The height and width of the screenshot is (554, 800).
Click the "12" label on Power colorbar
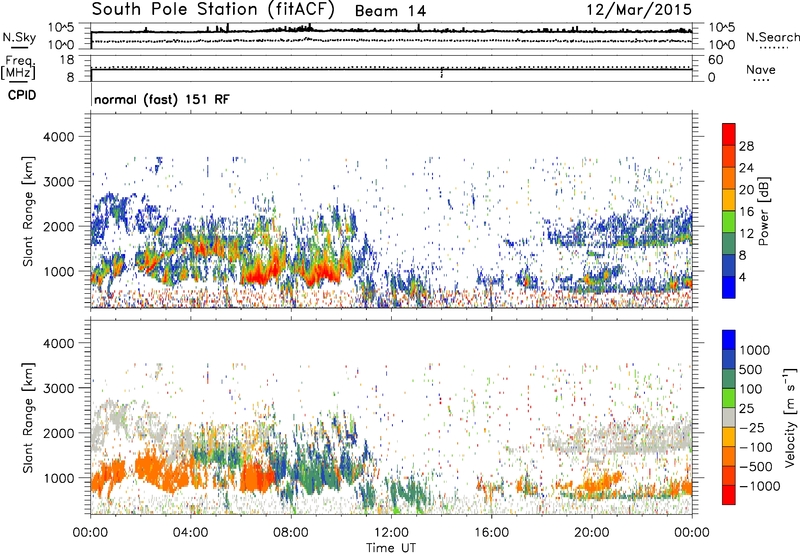point(746,234)
